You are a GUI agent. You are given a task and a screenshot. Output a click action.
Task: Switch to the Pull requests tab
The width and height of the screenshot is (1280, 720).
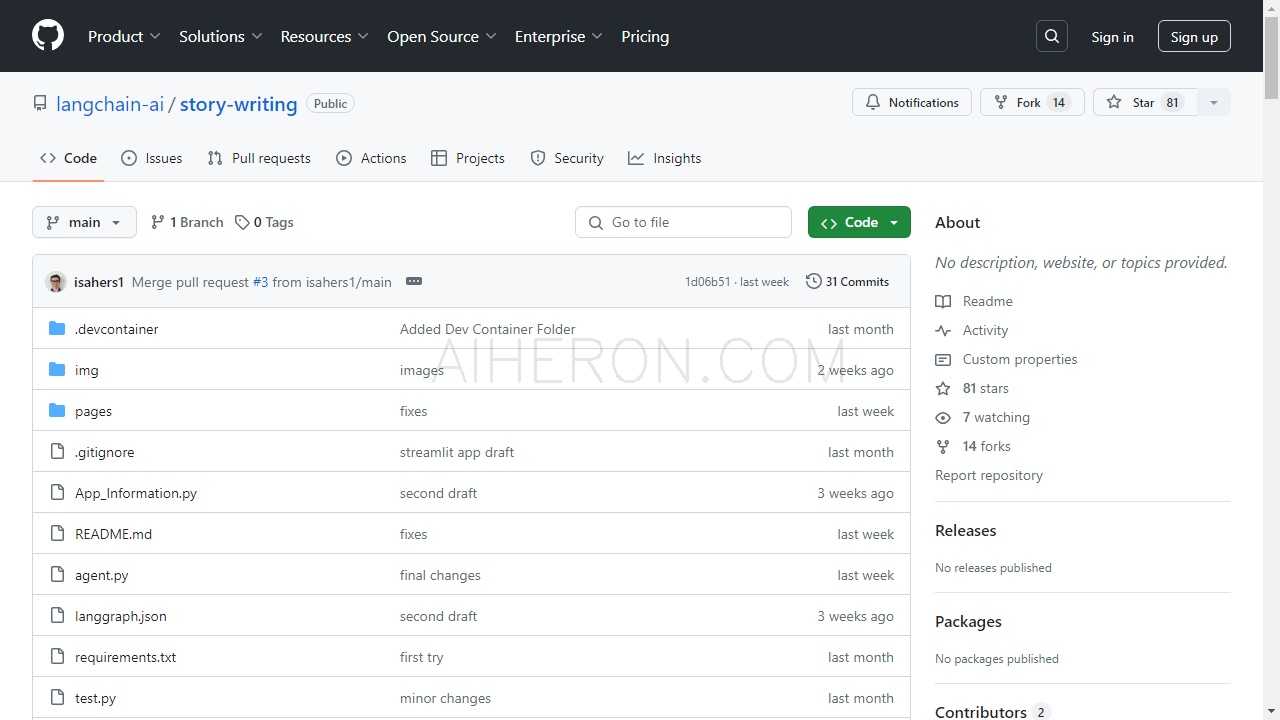point(259,158)
